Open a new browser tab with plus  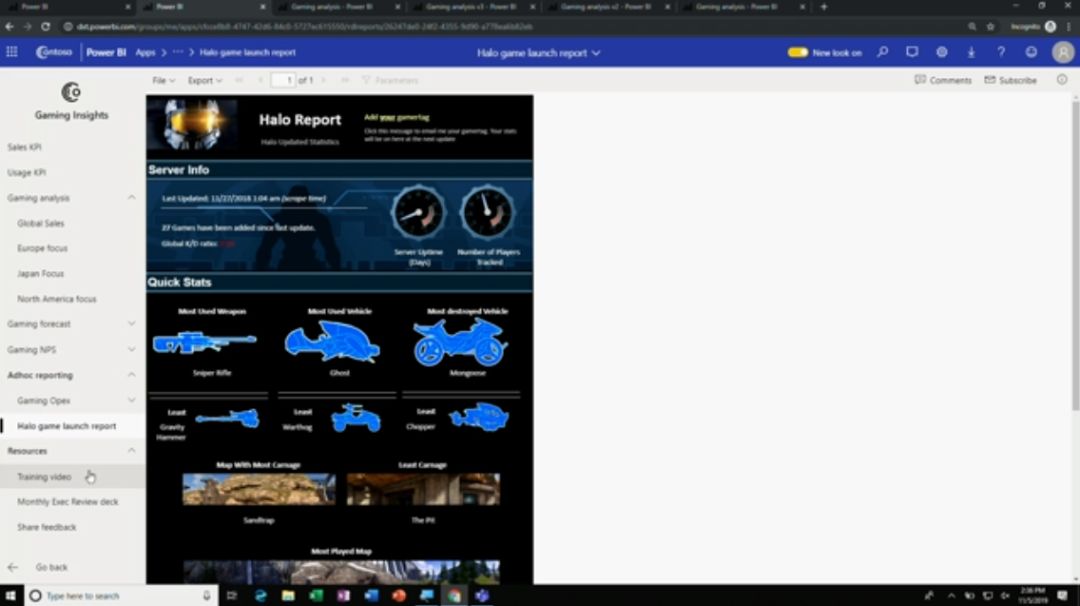pyautogui.click(x=824, y=7)
